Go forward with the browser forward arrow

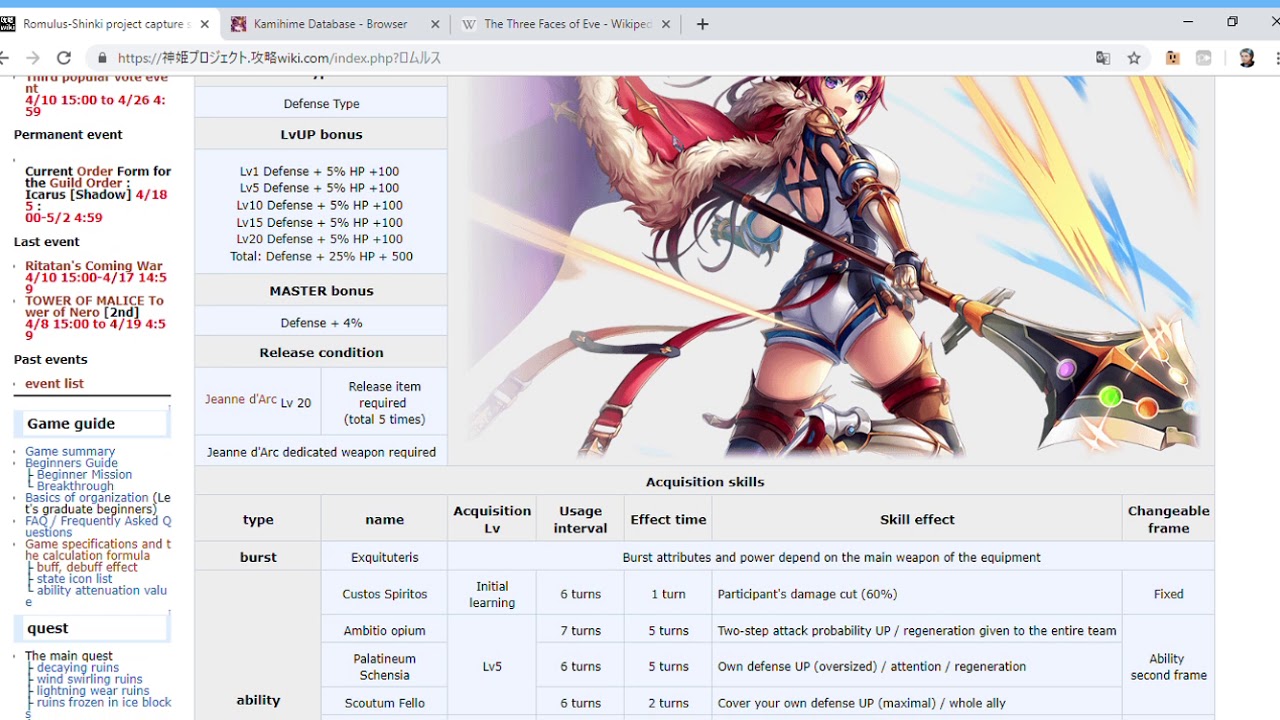tap(33, 58)
